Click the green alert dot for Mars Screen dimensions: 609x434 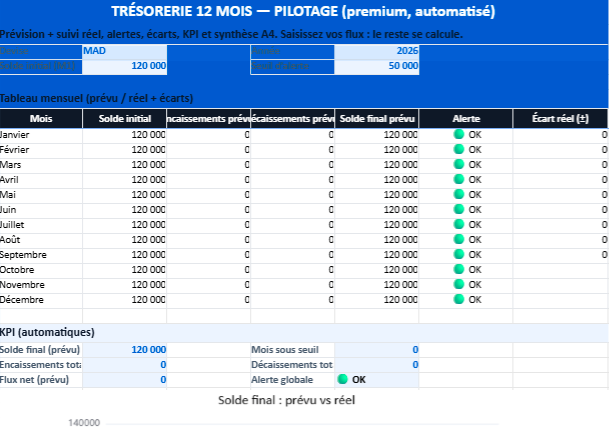459,164
